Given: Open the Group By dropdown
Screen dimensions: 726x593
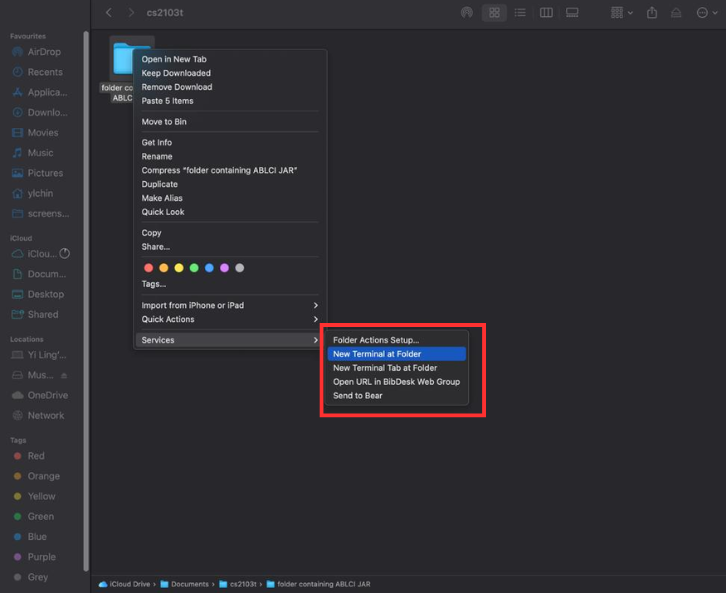Looking at the screenshot, I should click(621, 12).
